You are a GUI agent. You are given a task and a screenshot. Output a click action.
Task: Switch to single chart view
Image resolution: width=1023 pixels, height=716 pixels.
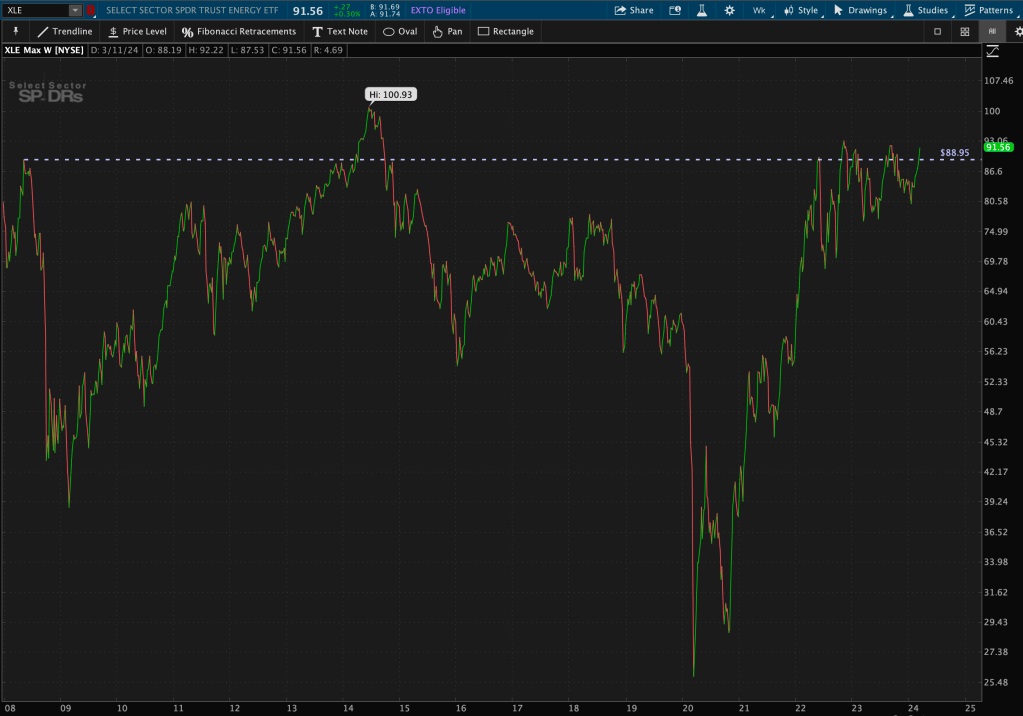click(x=937, y=31)
